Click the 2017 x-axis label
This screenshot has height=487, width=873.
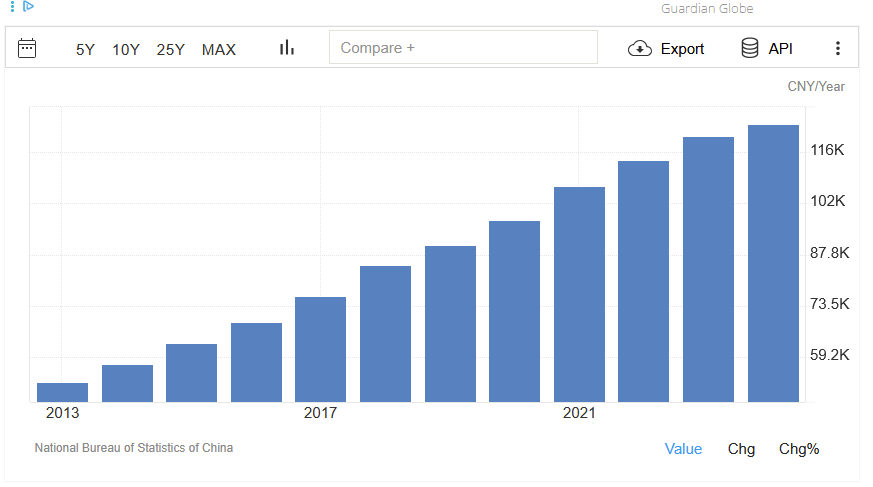pyautogui.click(x=320, y=413)
